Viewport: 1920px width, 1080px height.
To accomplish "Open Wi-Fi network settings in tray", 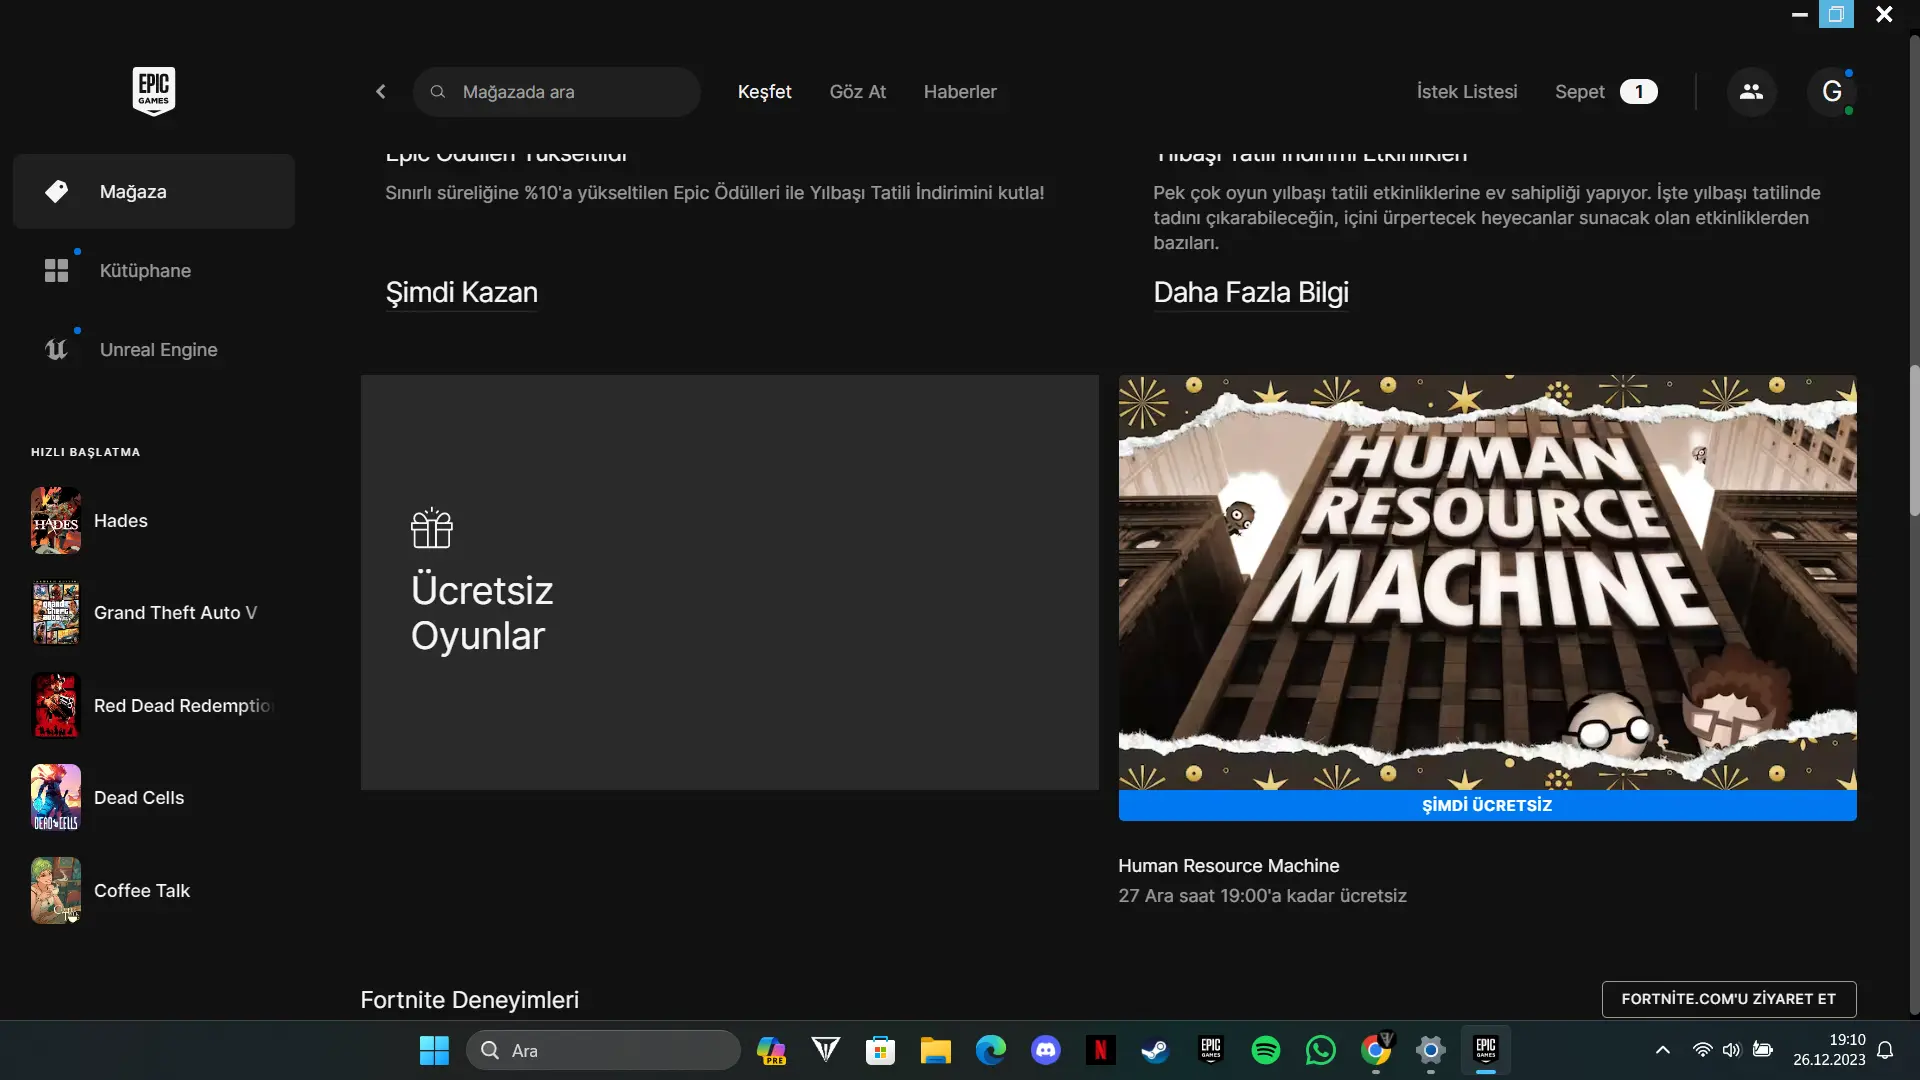I will (x=1702, y=1050).
